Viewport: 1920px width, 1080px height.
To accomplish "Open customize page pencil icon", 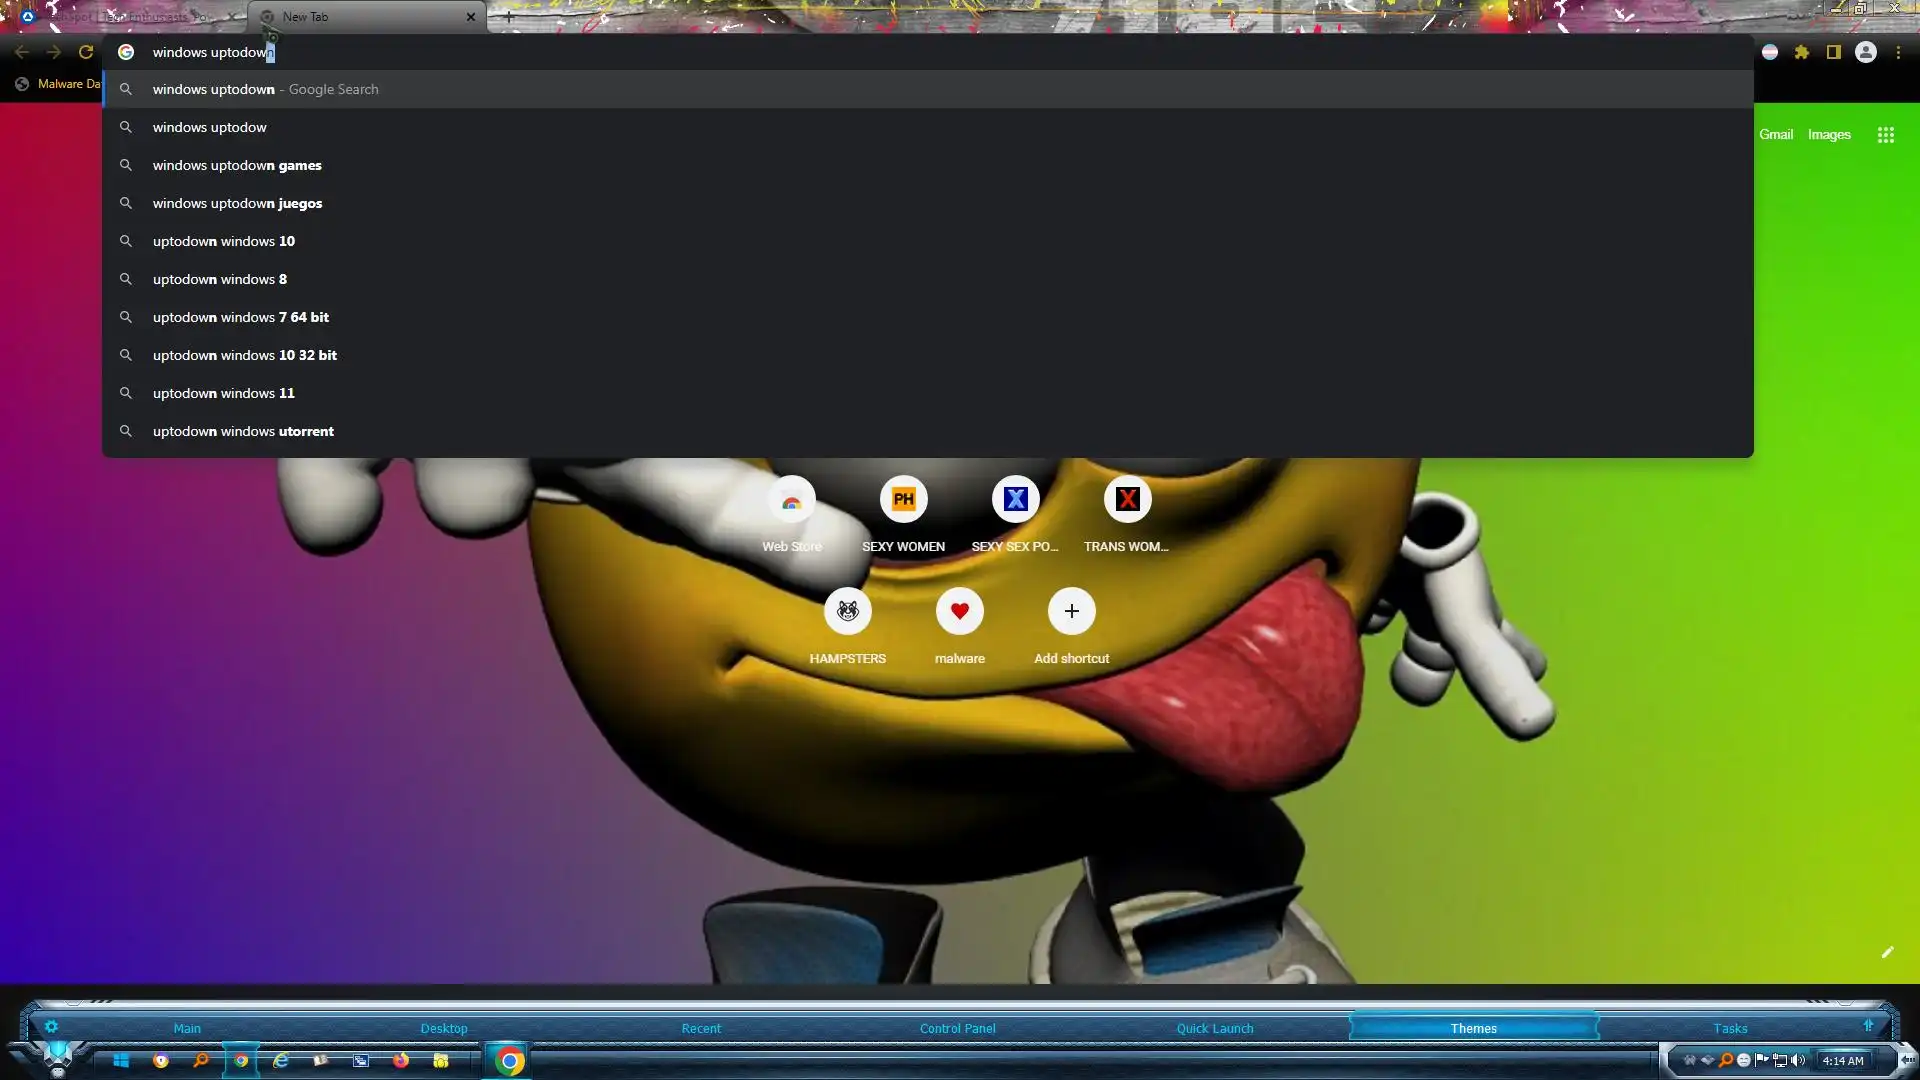I will point(1887,952).
